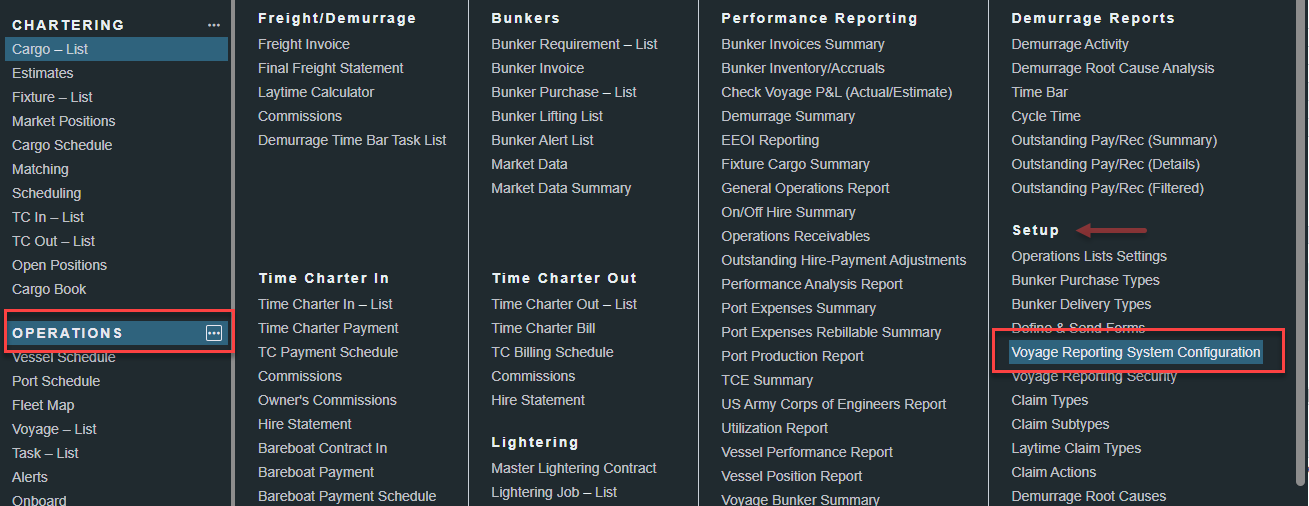Image resolution: width=1309 pixels, height=506 pixels.
Task: Open Bunker Requirement – List
Action: click(x=574, y=44)
